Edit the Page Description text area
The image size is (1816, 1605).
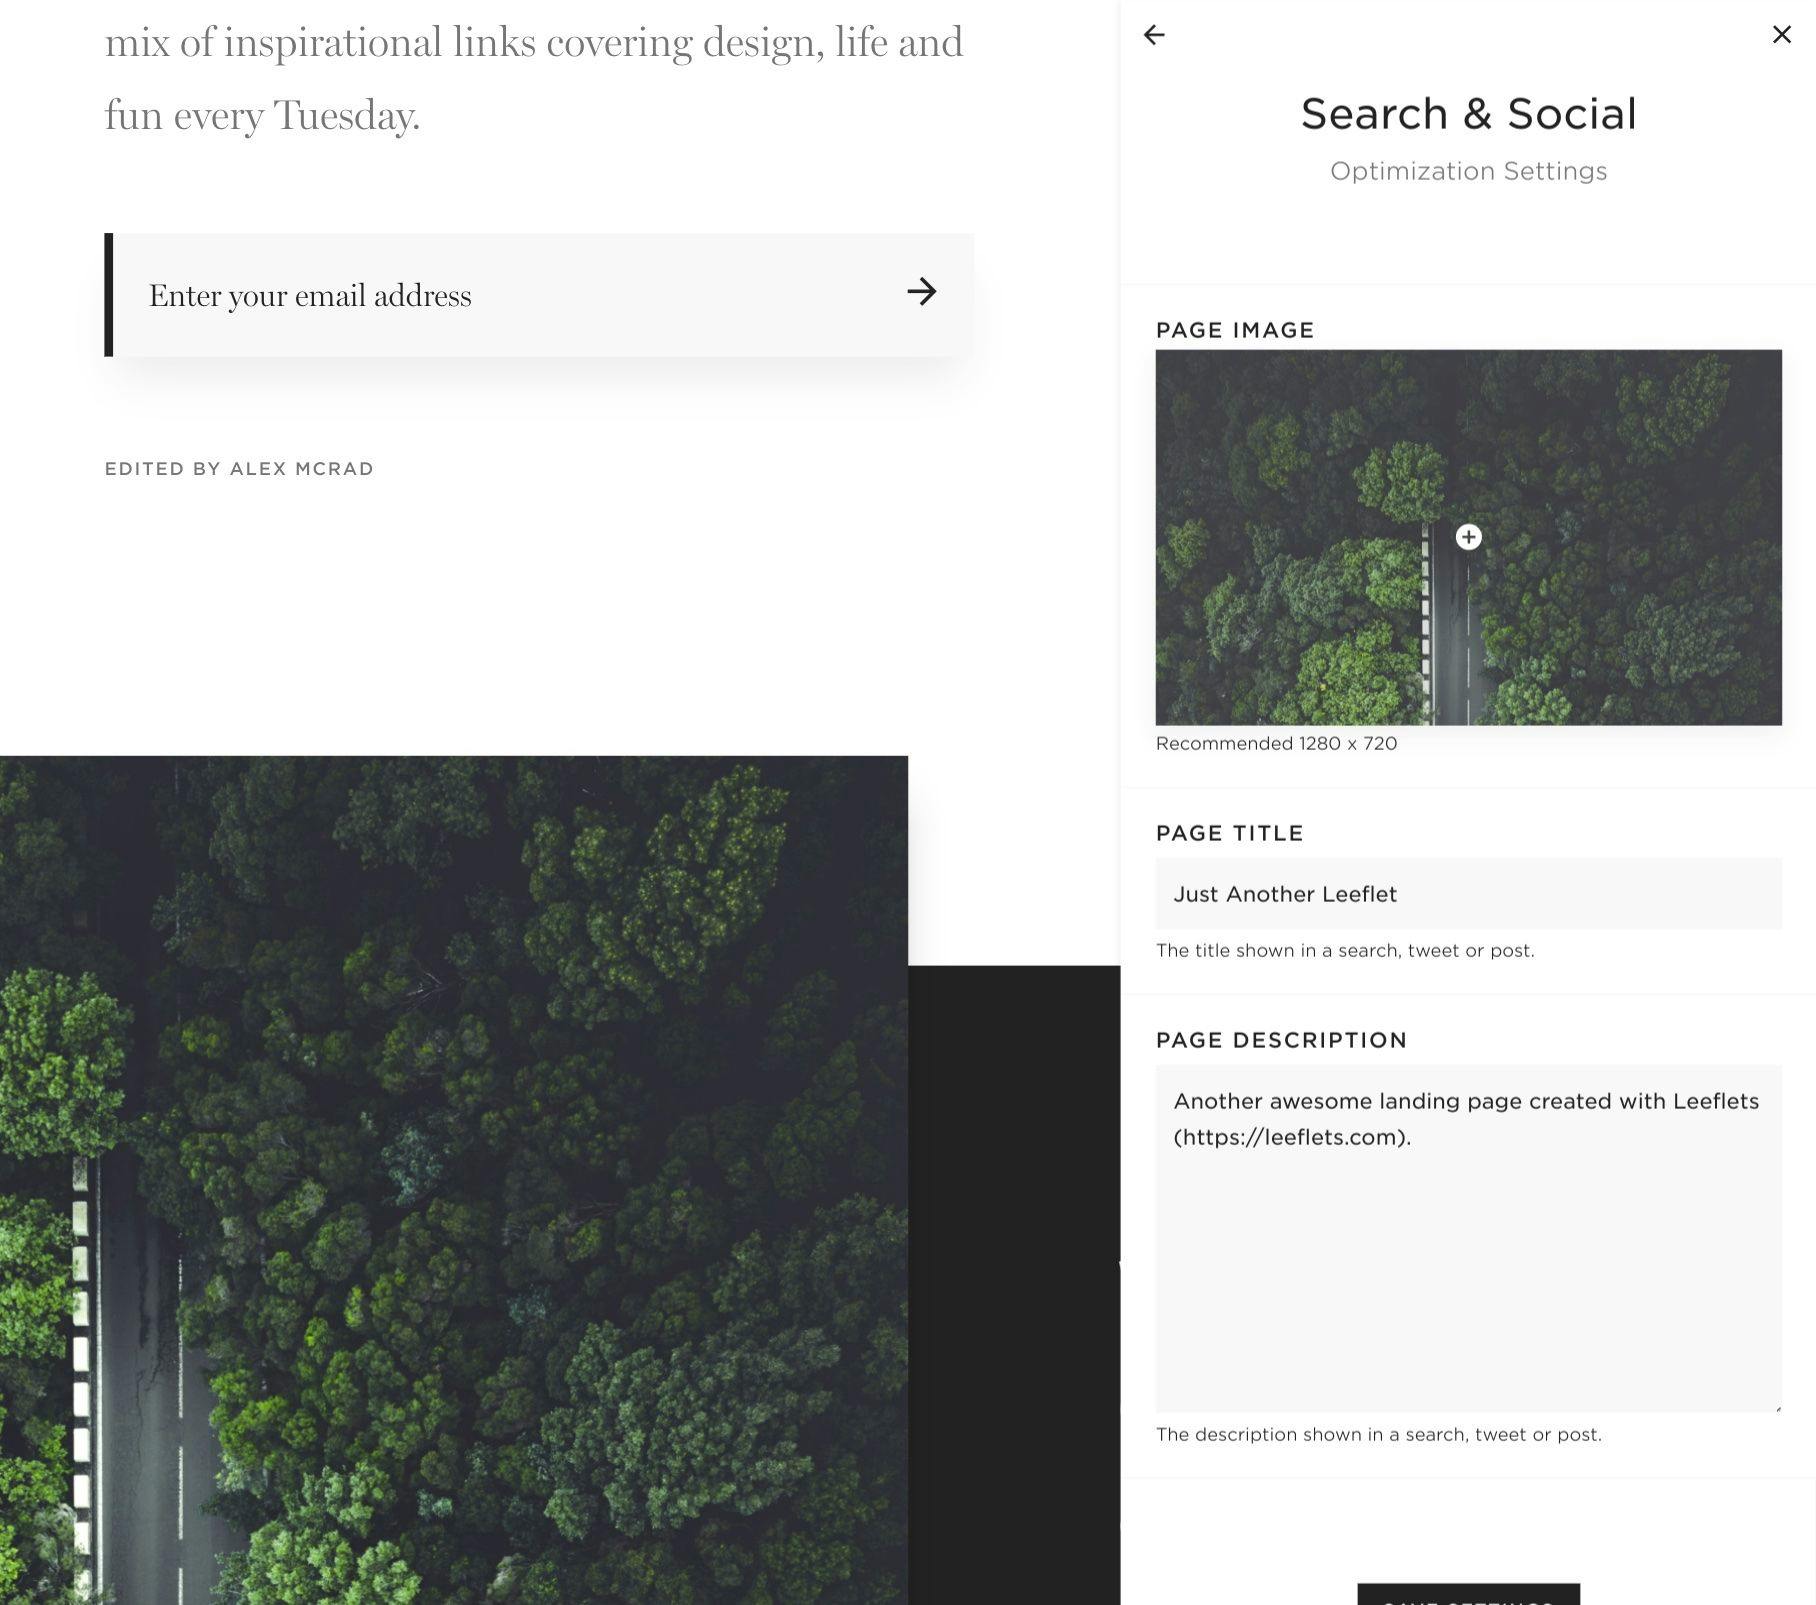click(1468, 1239)
